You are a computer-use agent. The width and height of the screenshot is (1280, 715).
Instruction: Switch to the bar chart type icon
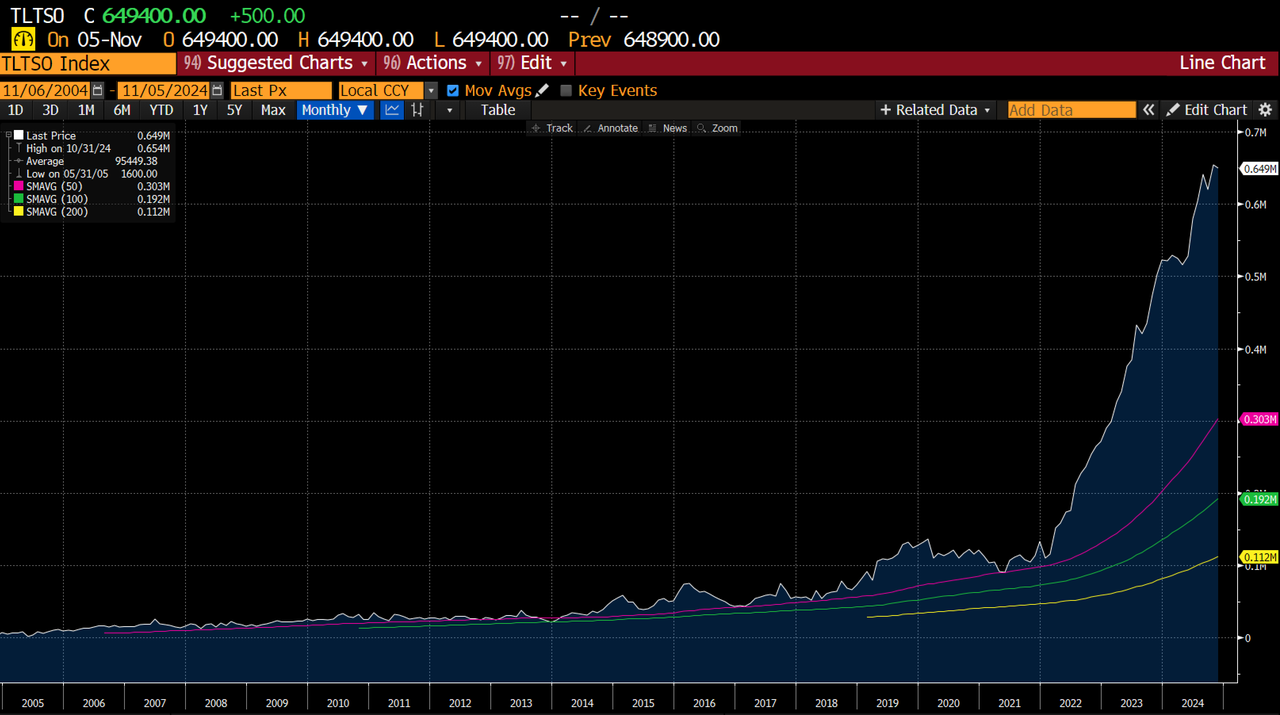pos(417,110)
